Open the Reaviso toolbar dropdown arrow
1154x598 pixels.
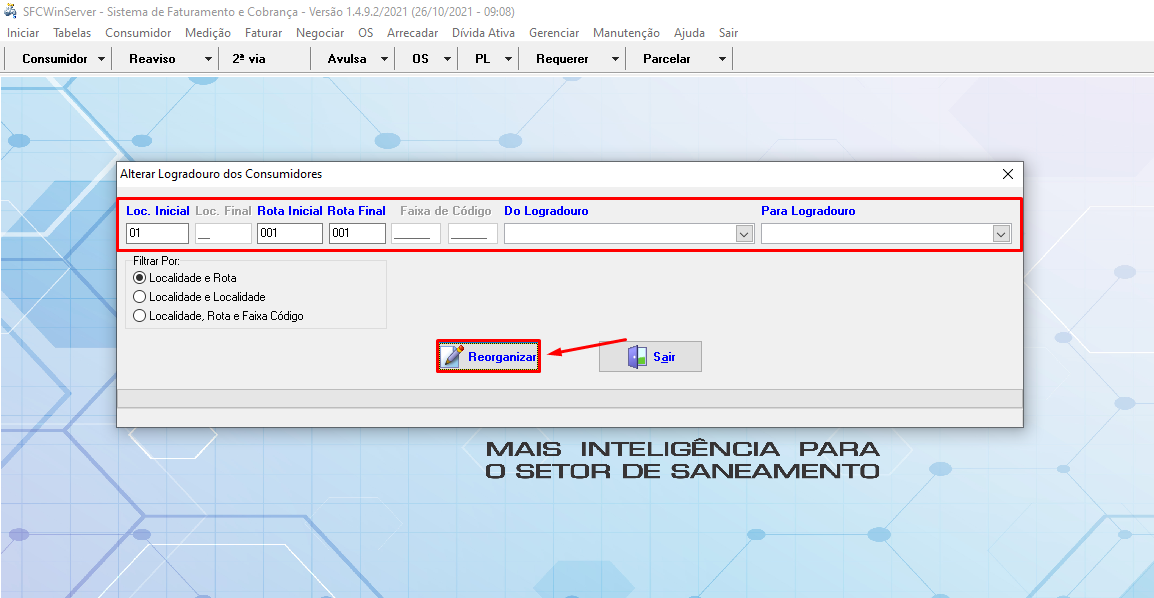pyautogui.click(x=208, y=59)
